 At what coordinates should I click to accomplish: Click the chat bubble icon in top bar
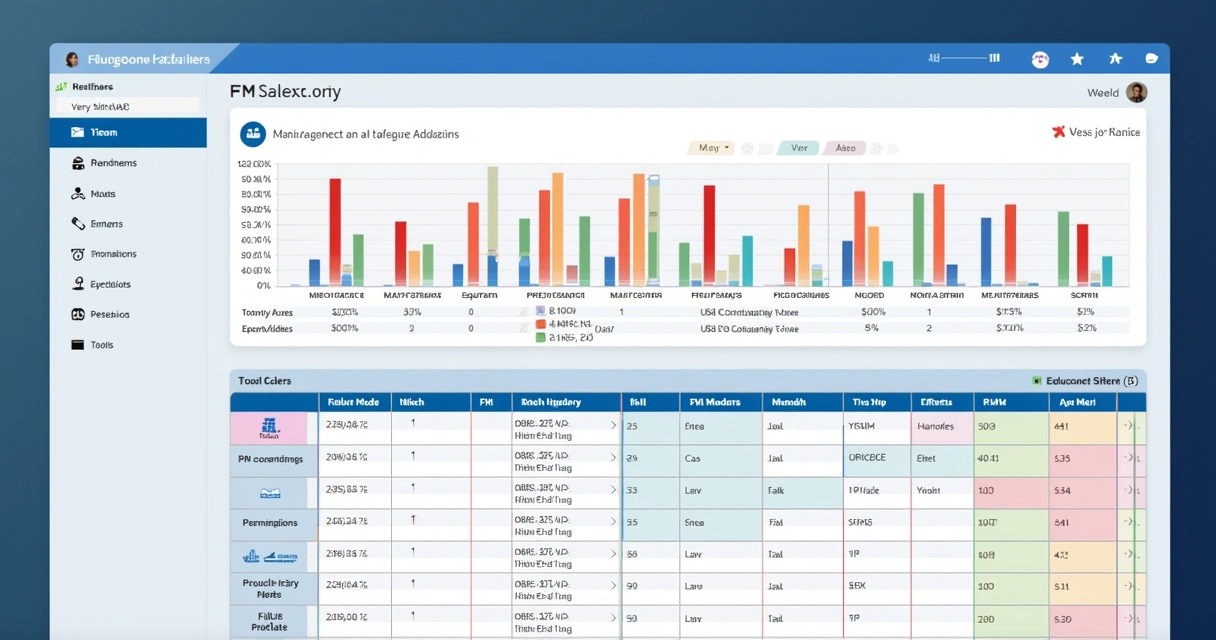(1151, 58)
